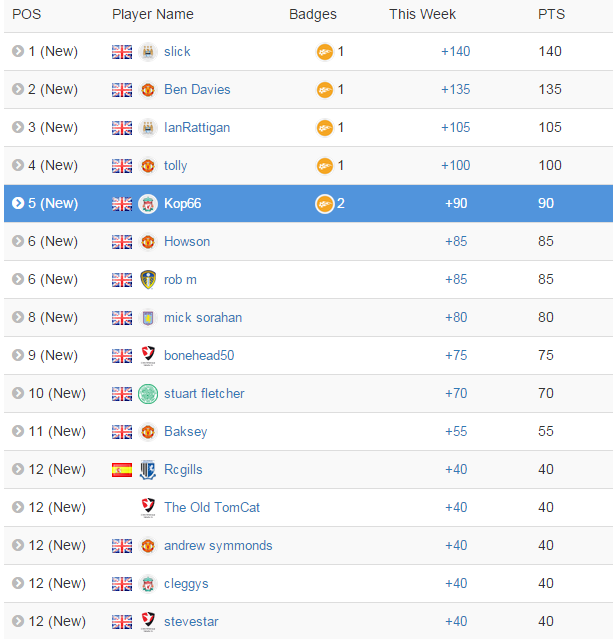Click Ben Davies' Manchester United crest
This screenshot has width=613, height=639.
147,90
